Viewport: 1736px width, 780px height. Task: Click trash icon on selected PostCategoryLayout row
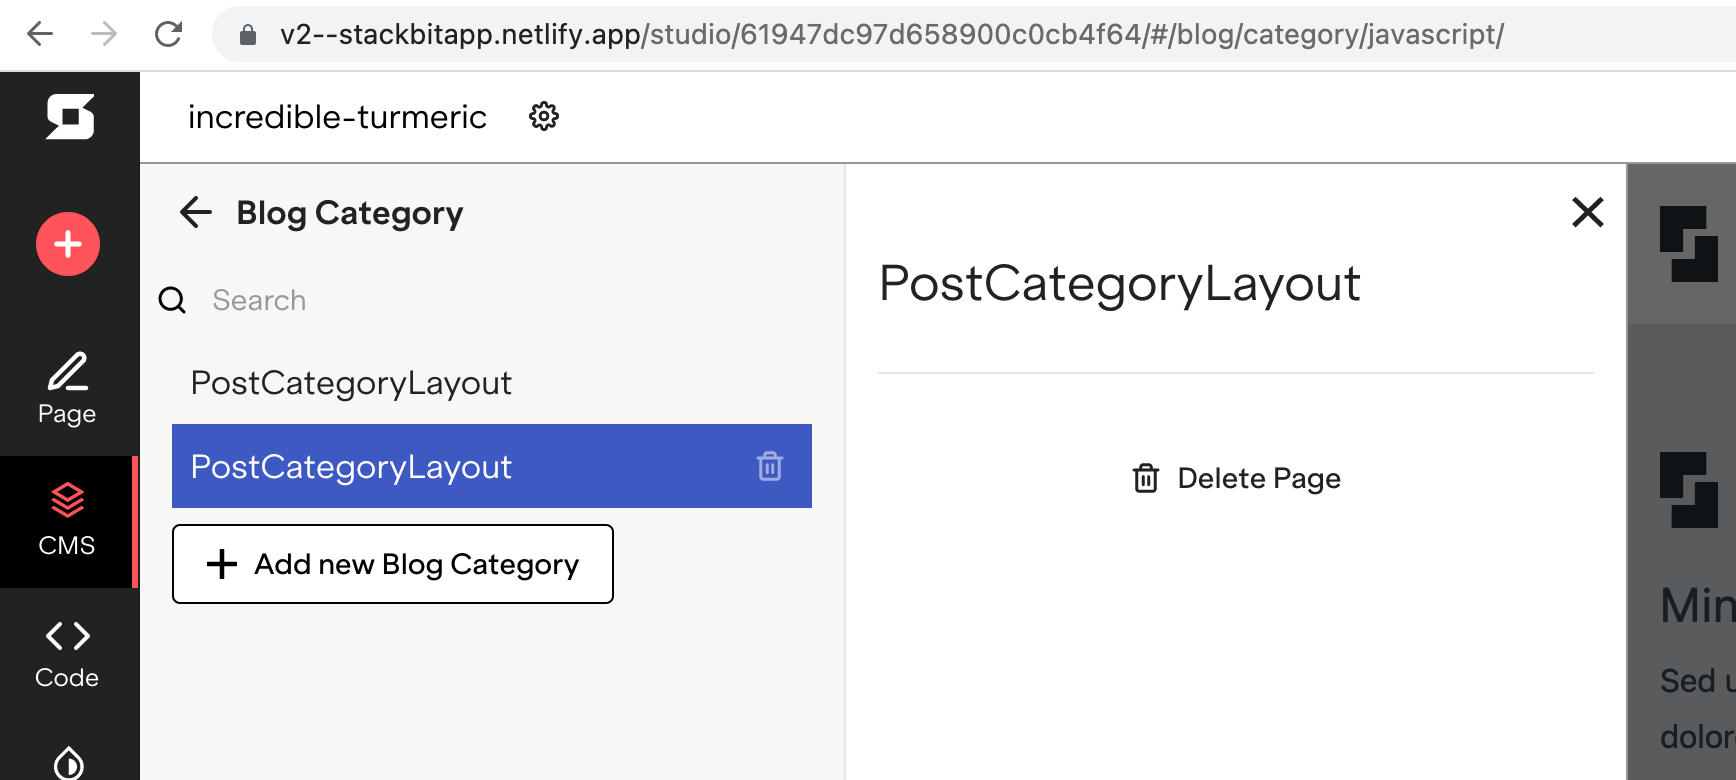(769, 466)
